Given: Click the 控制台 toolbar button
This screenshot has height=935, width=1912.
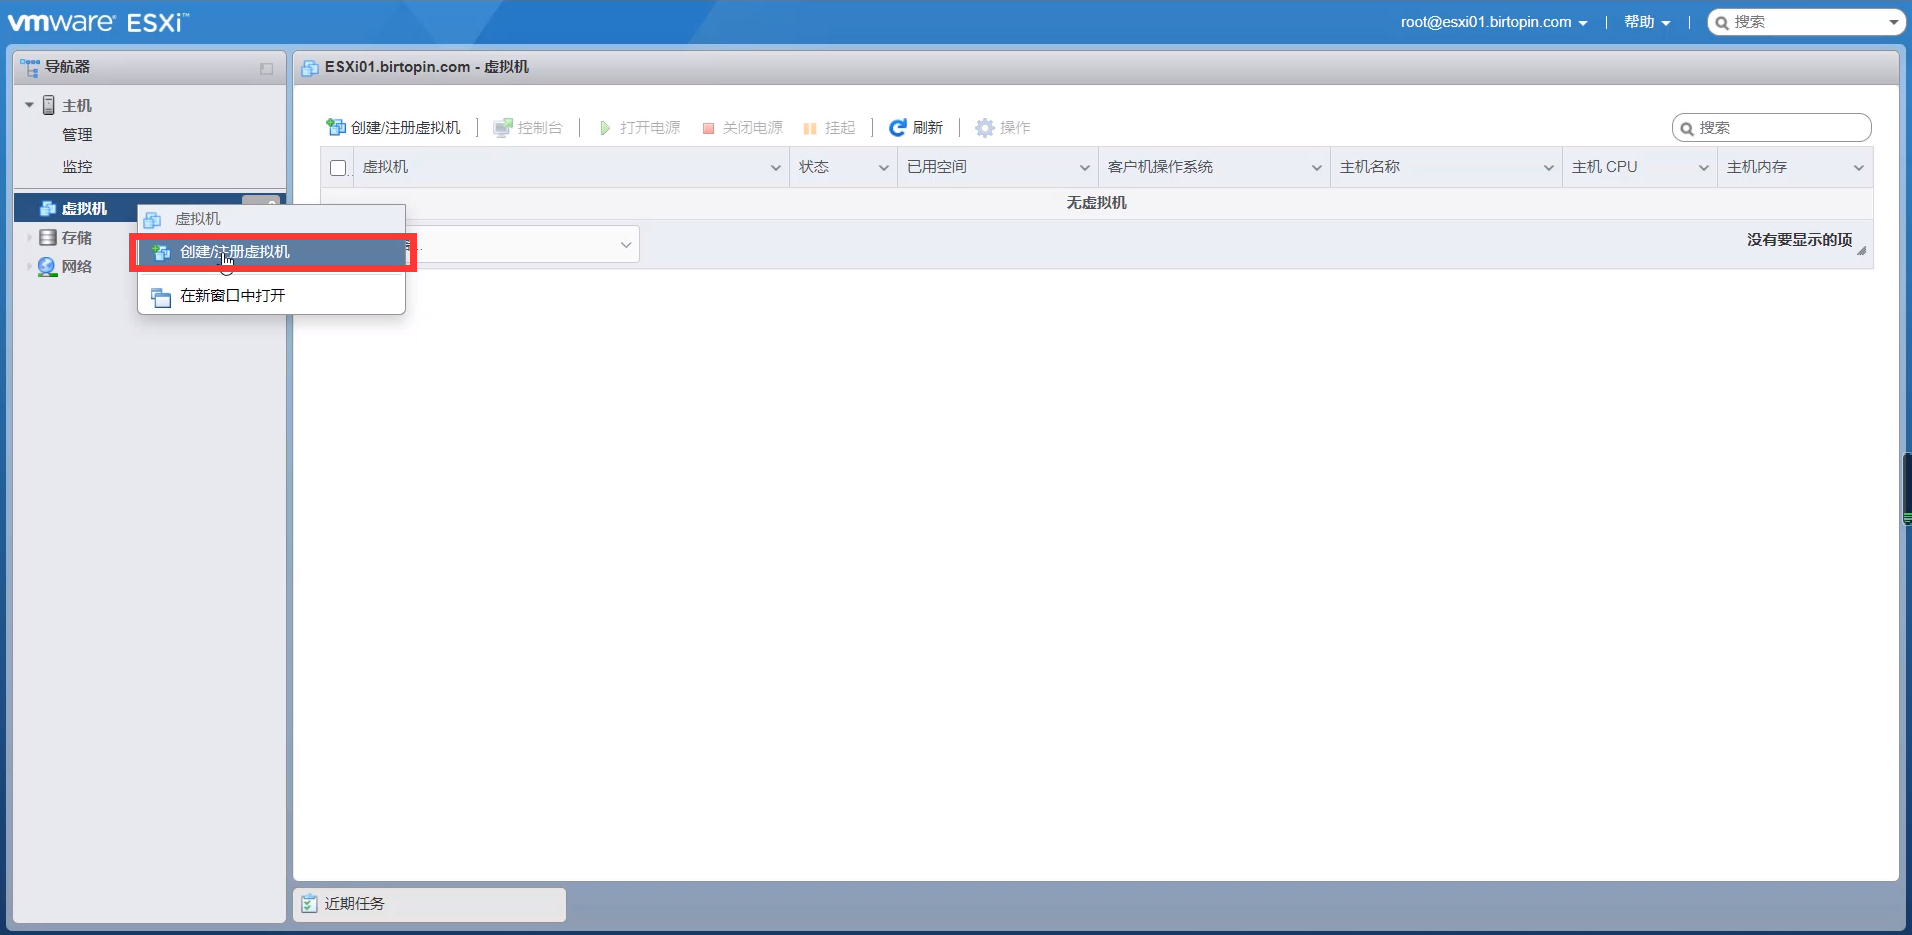Looking at the screenshot, I should pos(528,127).
